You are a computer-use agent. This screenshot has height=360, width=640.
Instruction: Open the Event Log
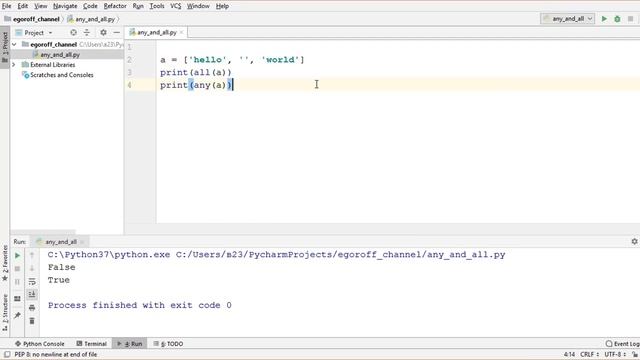click(x=622, y=344)
